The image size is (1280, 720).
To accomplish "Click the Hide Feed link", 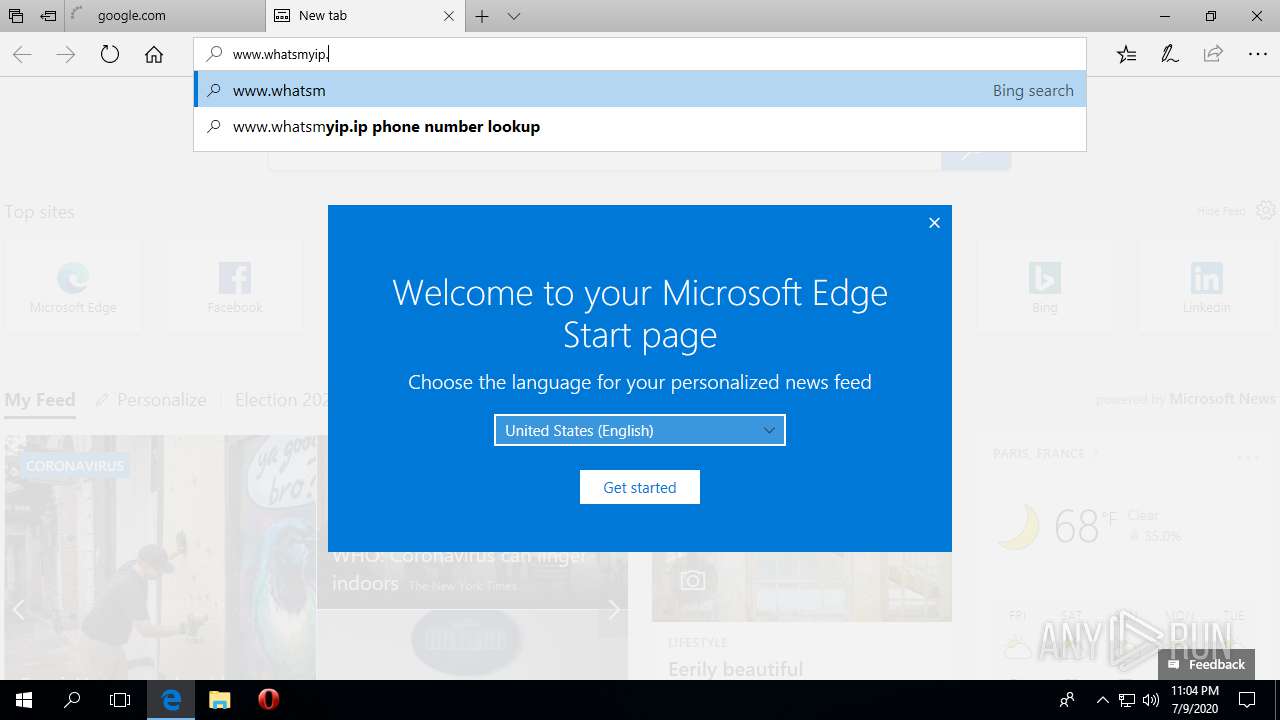I will tap(1221, 211).
